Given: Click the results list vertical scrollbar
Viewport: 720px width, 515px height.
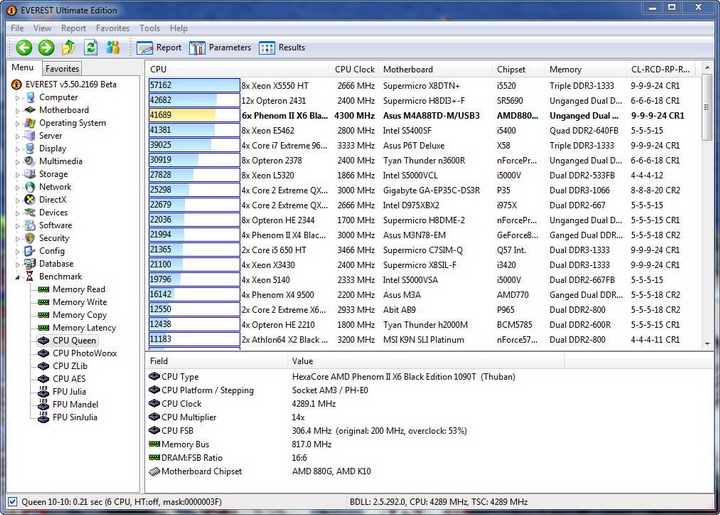Looking at the screenshot, I should (x=707, y=206).
